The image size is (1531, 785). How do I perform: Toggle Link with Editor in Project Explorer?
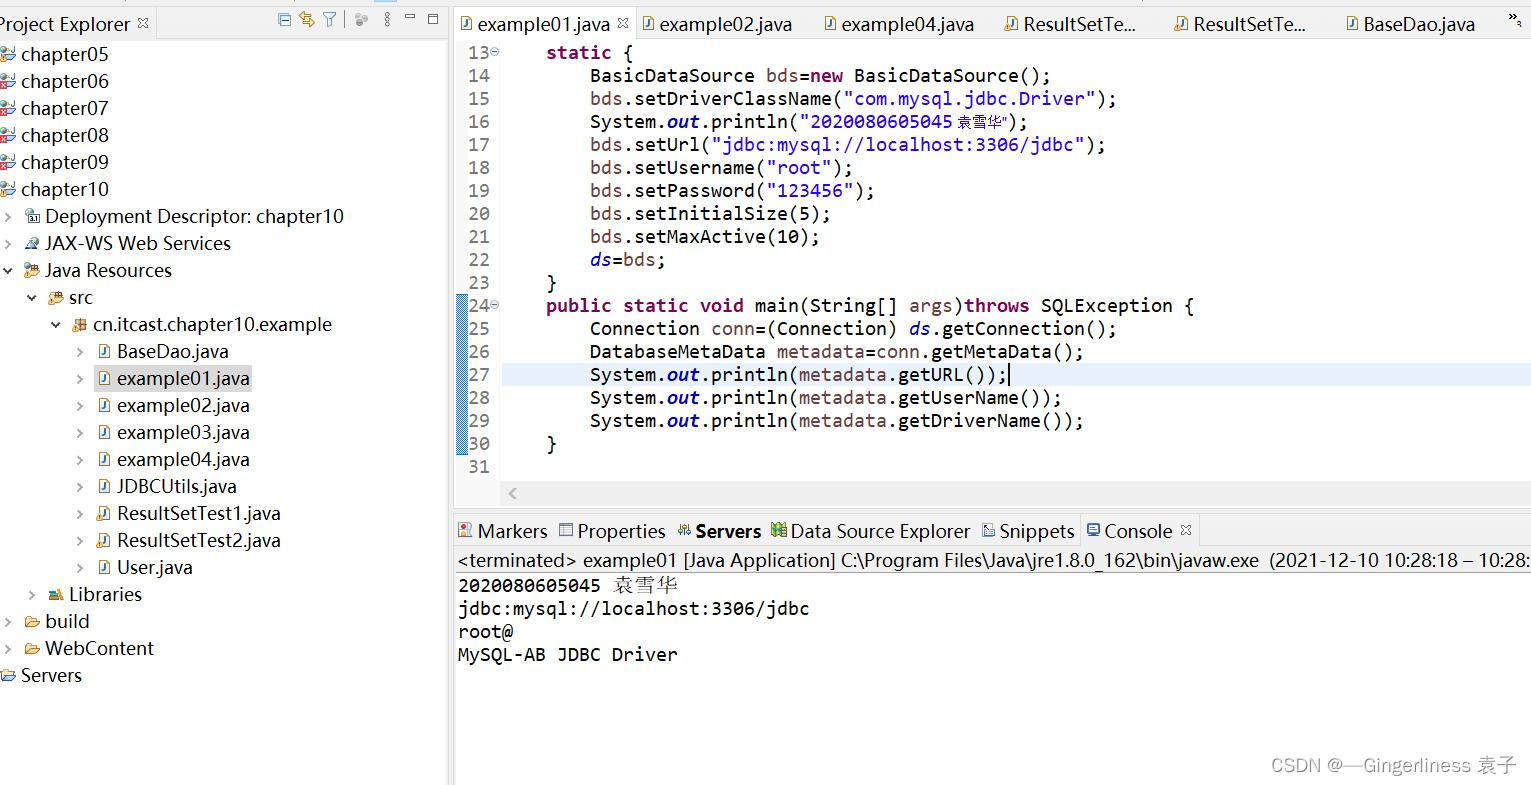coord(307,19)
